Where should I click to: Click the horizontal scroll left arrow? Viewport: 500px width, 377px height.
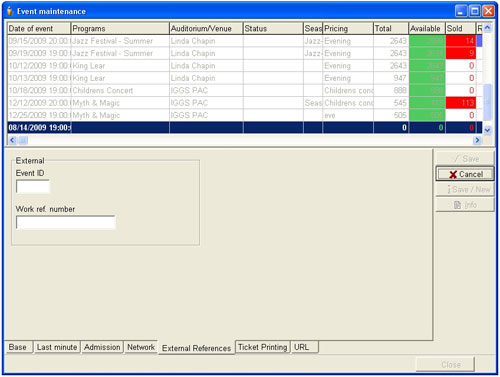tap(13, 140)
